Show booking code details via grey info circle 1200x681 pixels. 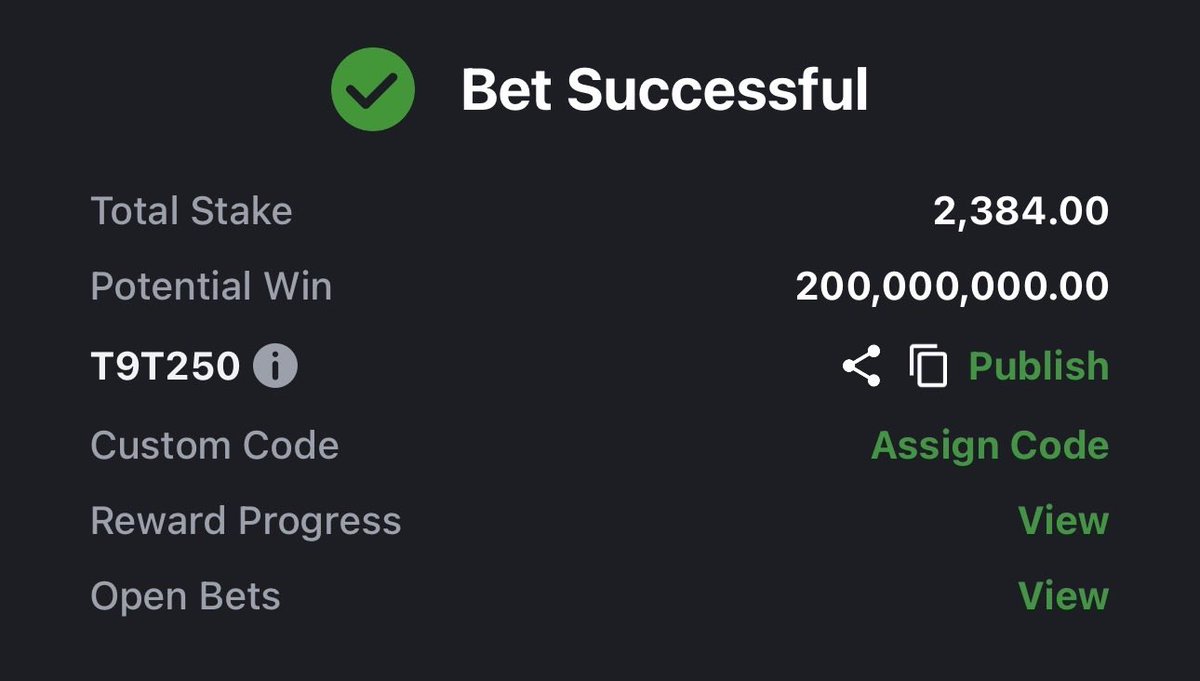(x=275, y=367)
